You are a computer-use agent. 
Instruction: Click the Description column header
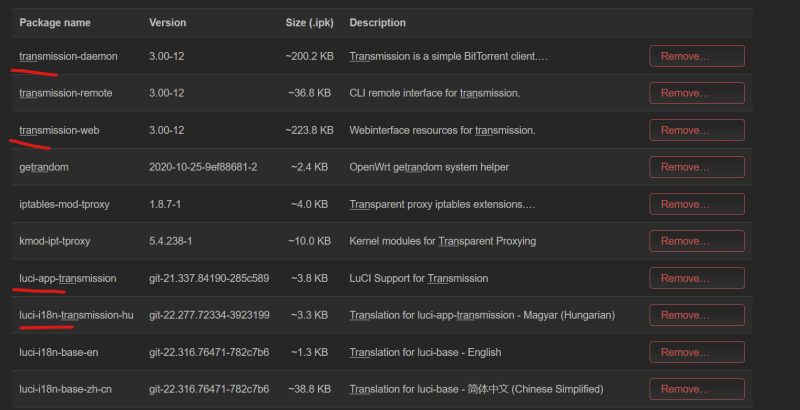(x=378, y=22)
